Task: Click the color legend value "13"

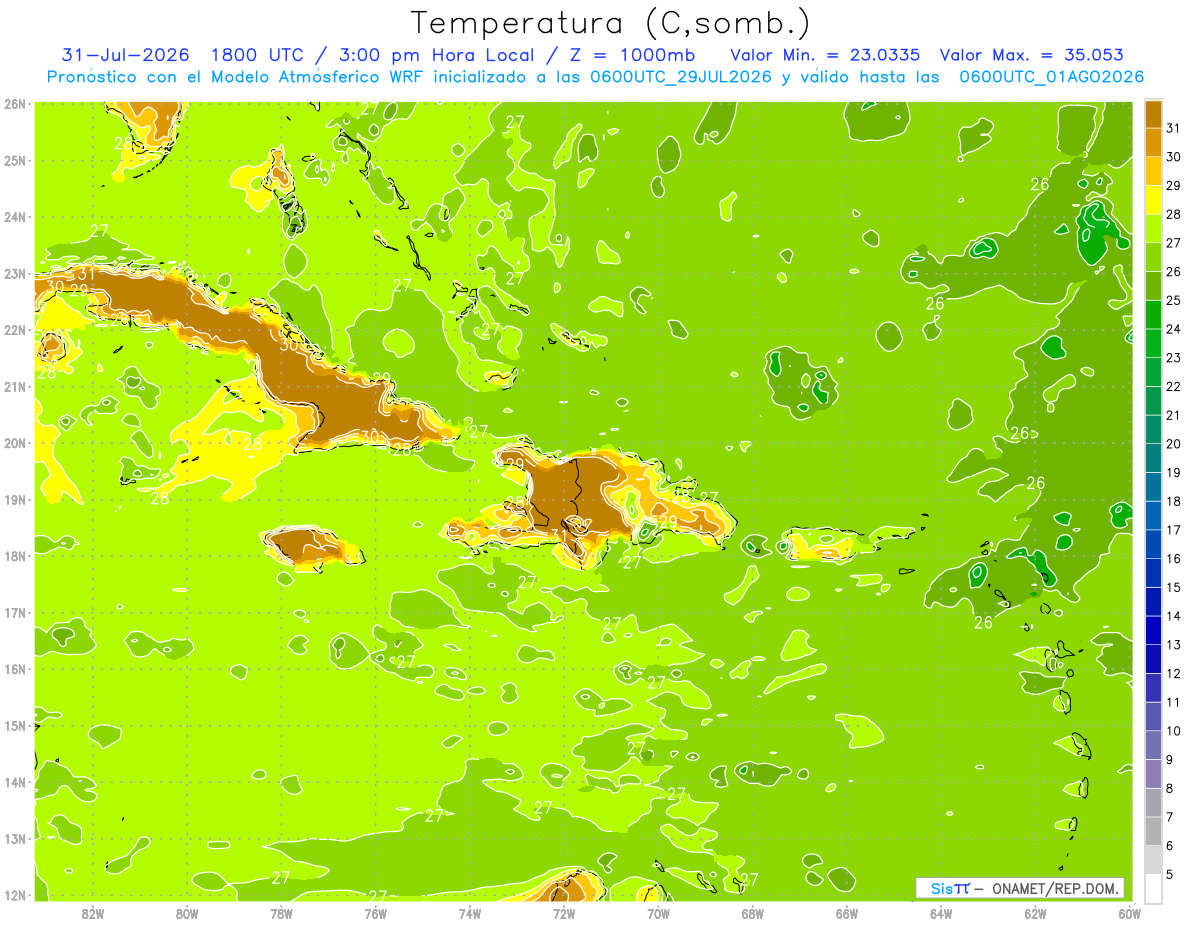Action: pos(1173,645)
